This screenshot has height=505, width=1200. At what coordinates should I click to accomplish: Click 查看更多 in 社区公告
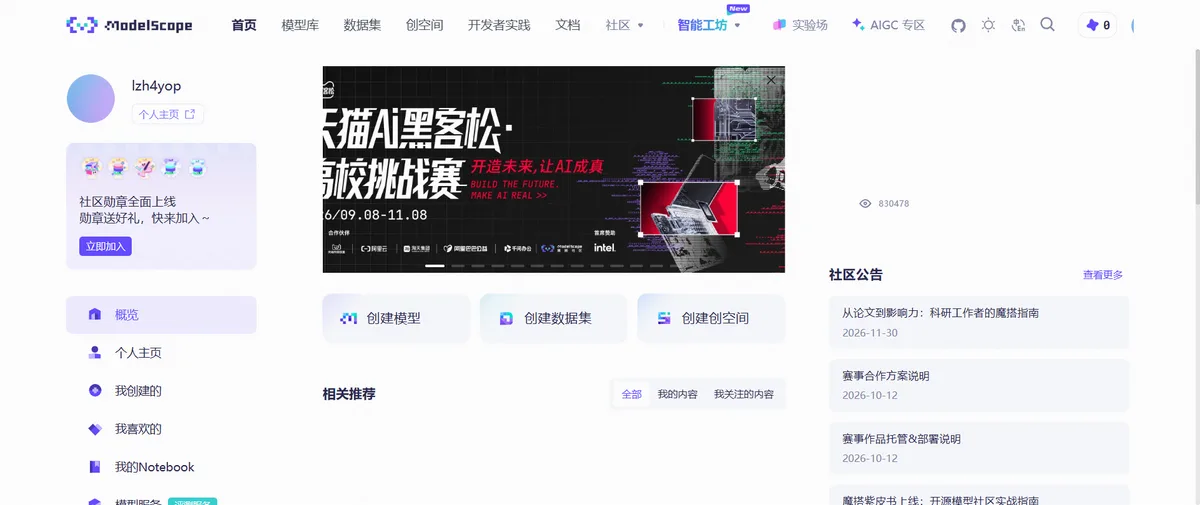[1103, 274]
